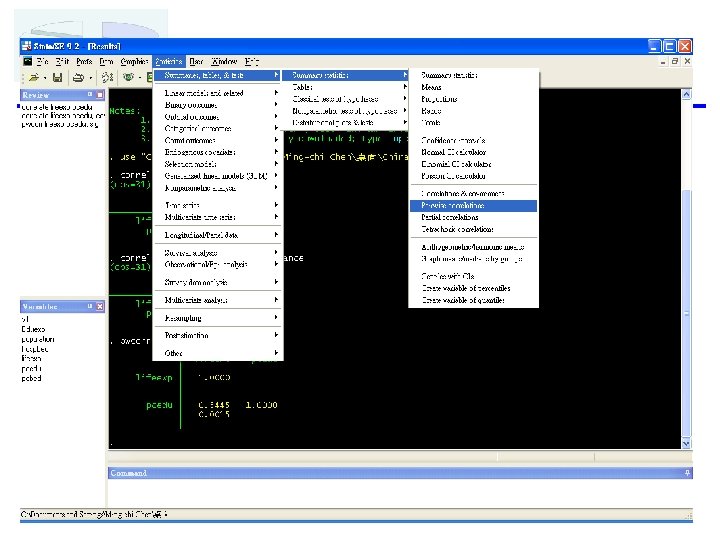Viewport: 720px width, 540px height.
Task: Open Classical tests of hypotheses submenu item
Action: [x=345, y=99]
